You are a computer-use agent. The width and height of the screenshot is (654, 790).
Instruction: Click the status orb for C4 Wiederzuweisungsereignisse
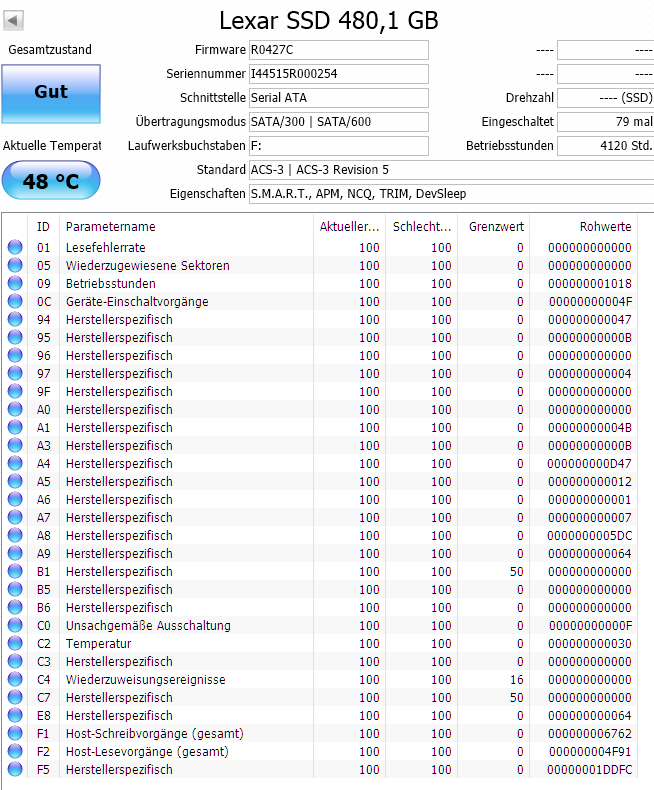tap(15, 679)
